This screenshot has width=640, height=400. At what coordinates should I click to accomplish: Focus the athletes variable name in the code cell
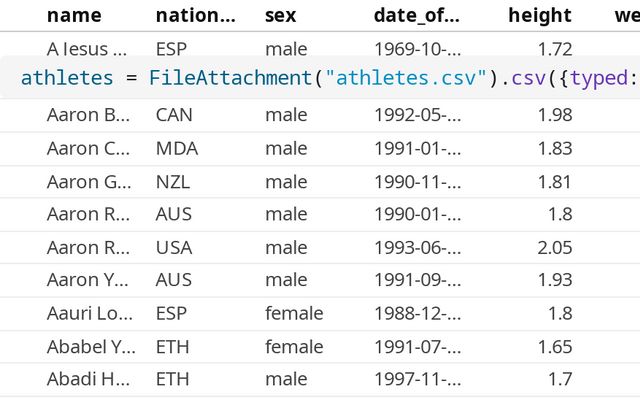tap(64, 78)
